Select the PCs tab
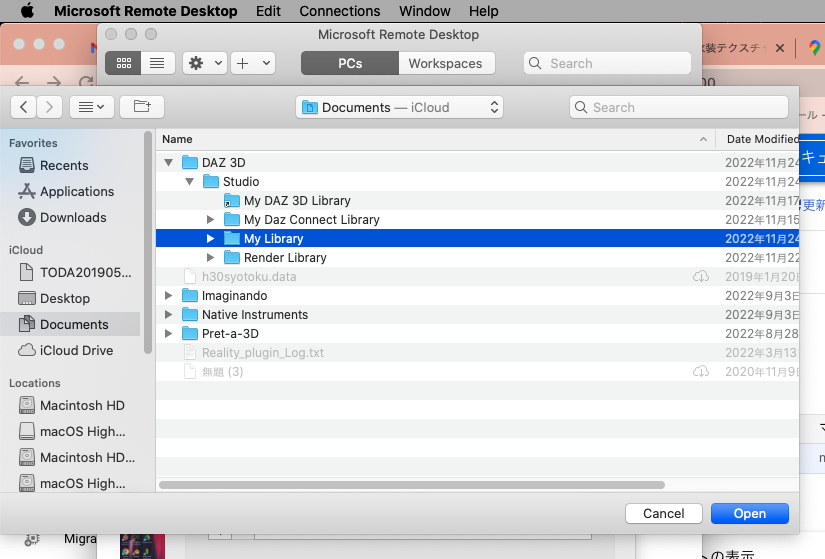 pyautogui.click(x=350, y=63)
